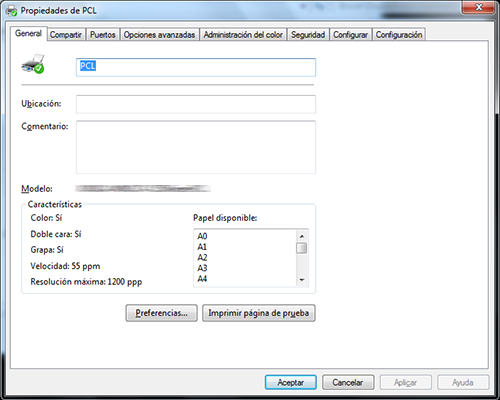The height and width of the screenshot is (400, 500).
Task: Select the Administración del color tab
Action: (243, 35)
